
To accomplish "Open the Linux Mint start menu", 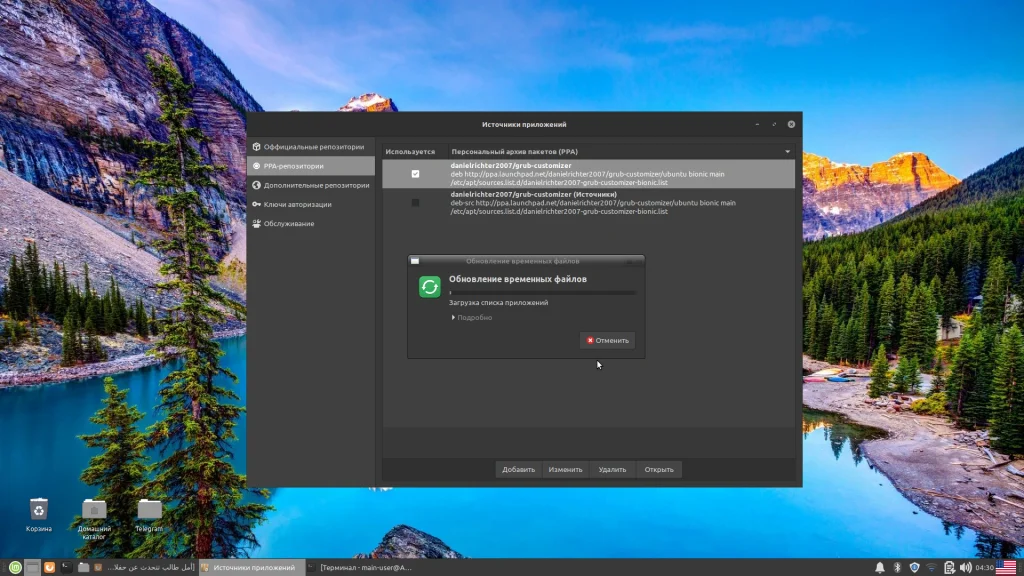I will [x=15, y=568].
